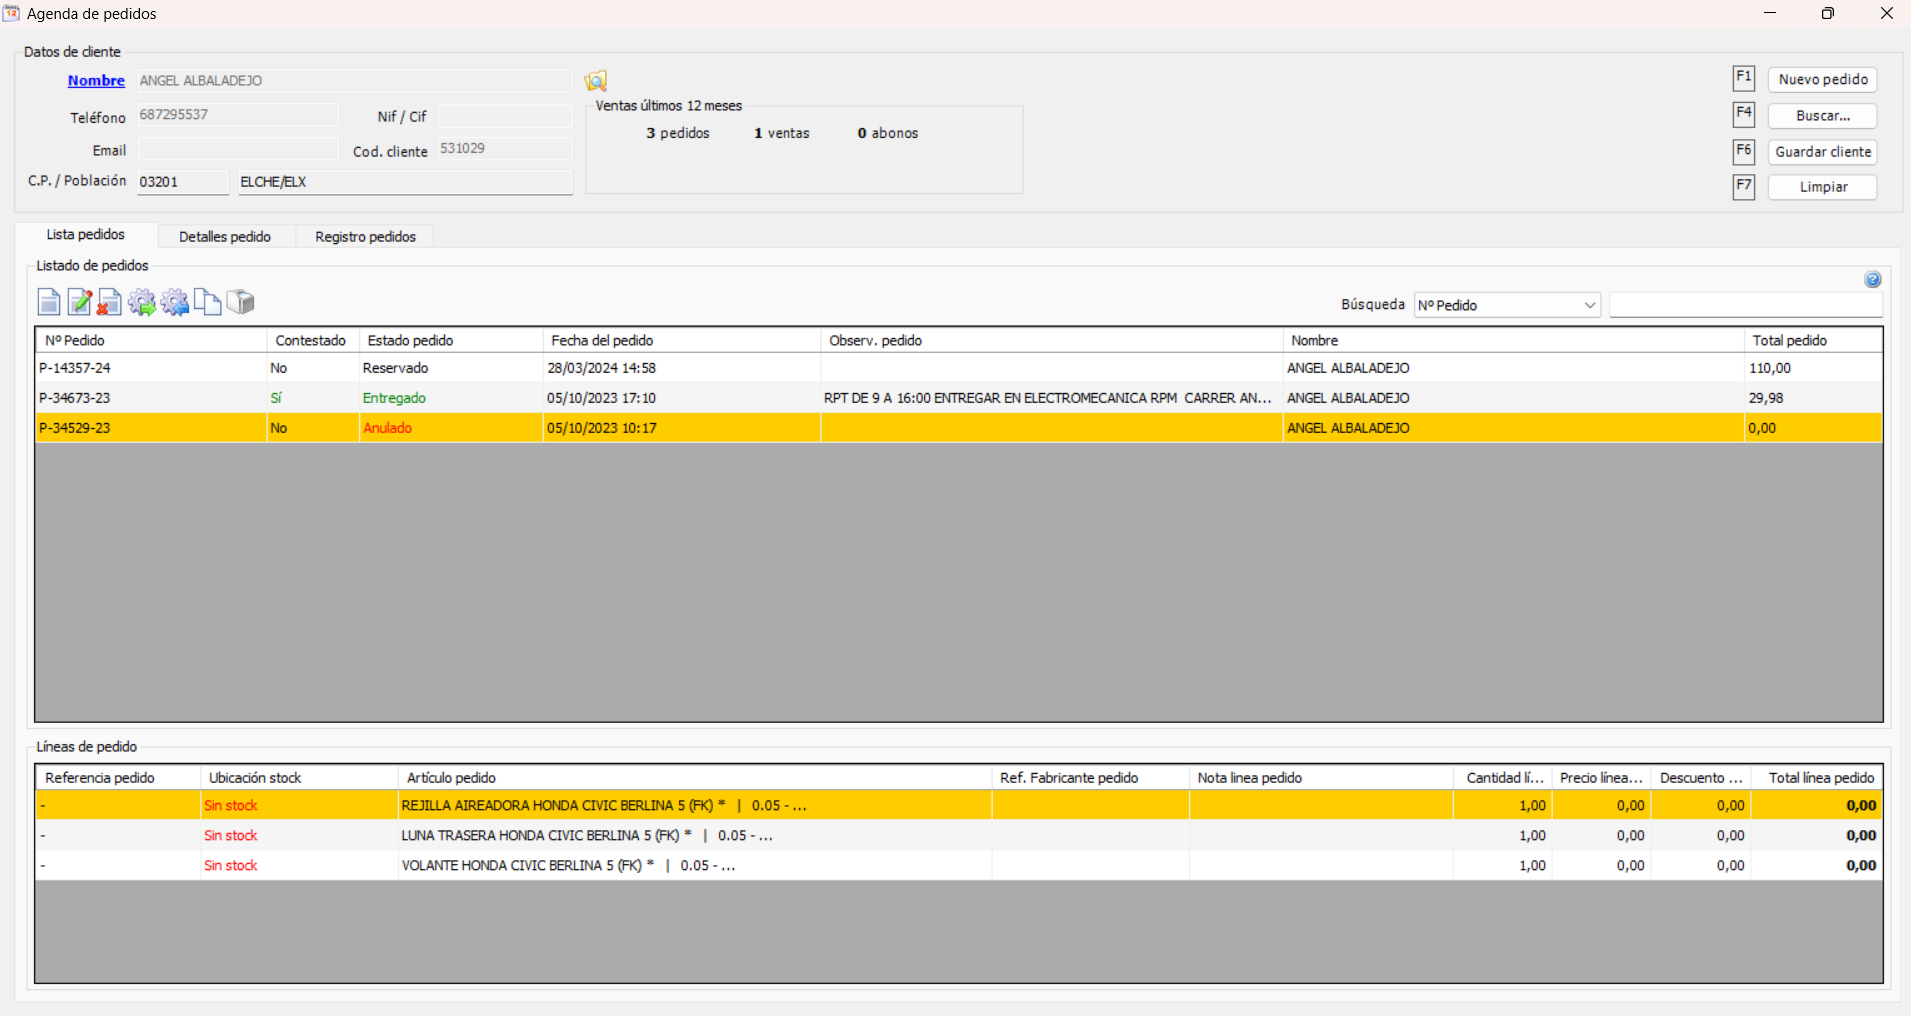Open customer search folder icon
The height and width of the screenshot is (1016, 1911).
(x=596, y=81)
